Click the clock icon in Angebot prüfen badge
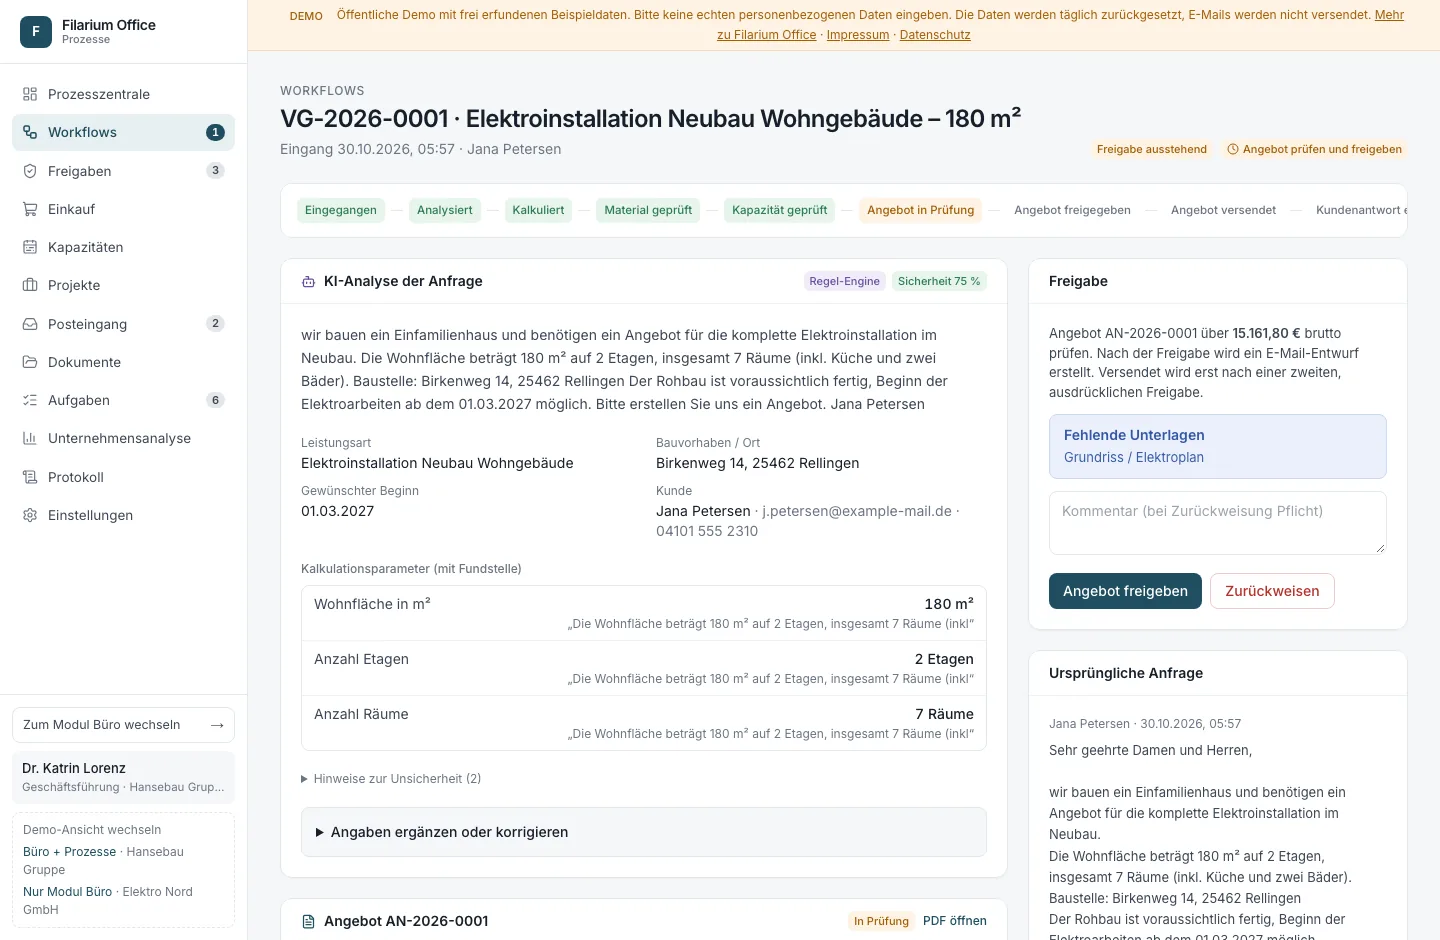The width and height of the screenshot is (1440, 940). 1233,149
